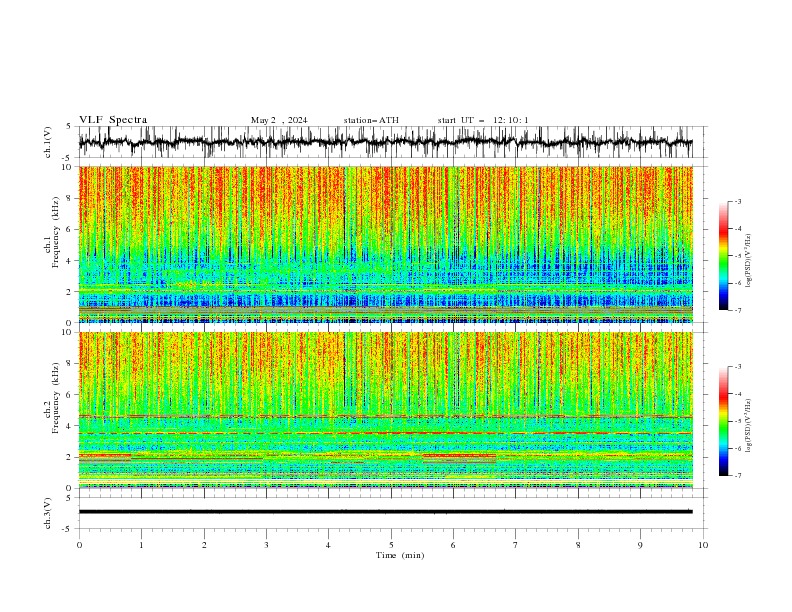Click the ch.1 spectrogram panel
Image resolution: width=792 pixels, height=612 pixels.
pos(385,244)
